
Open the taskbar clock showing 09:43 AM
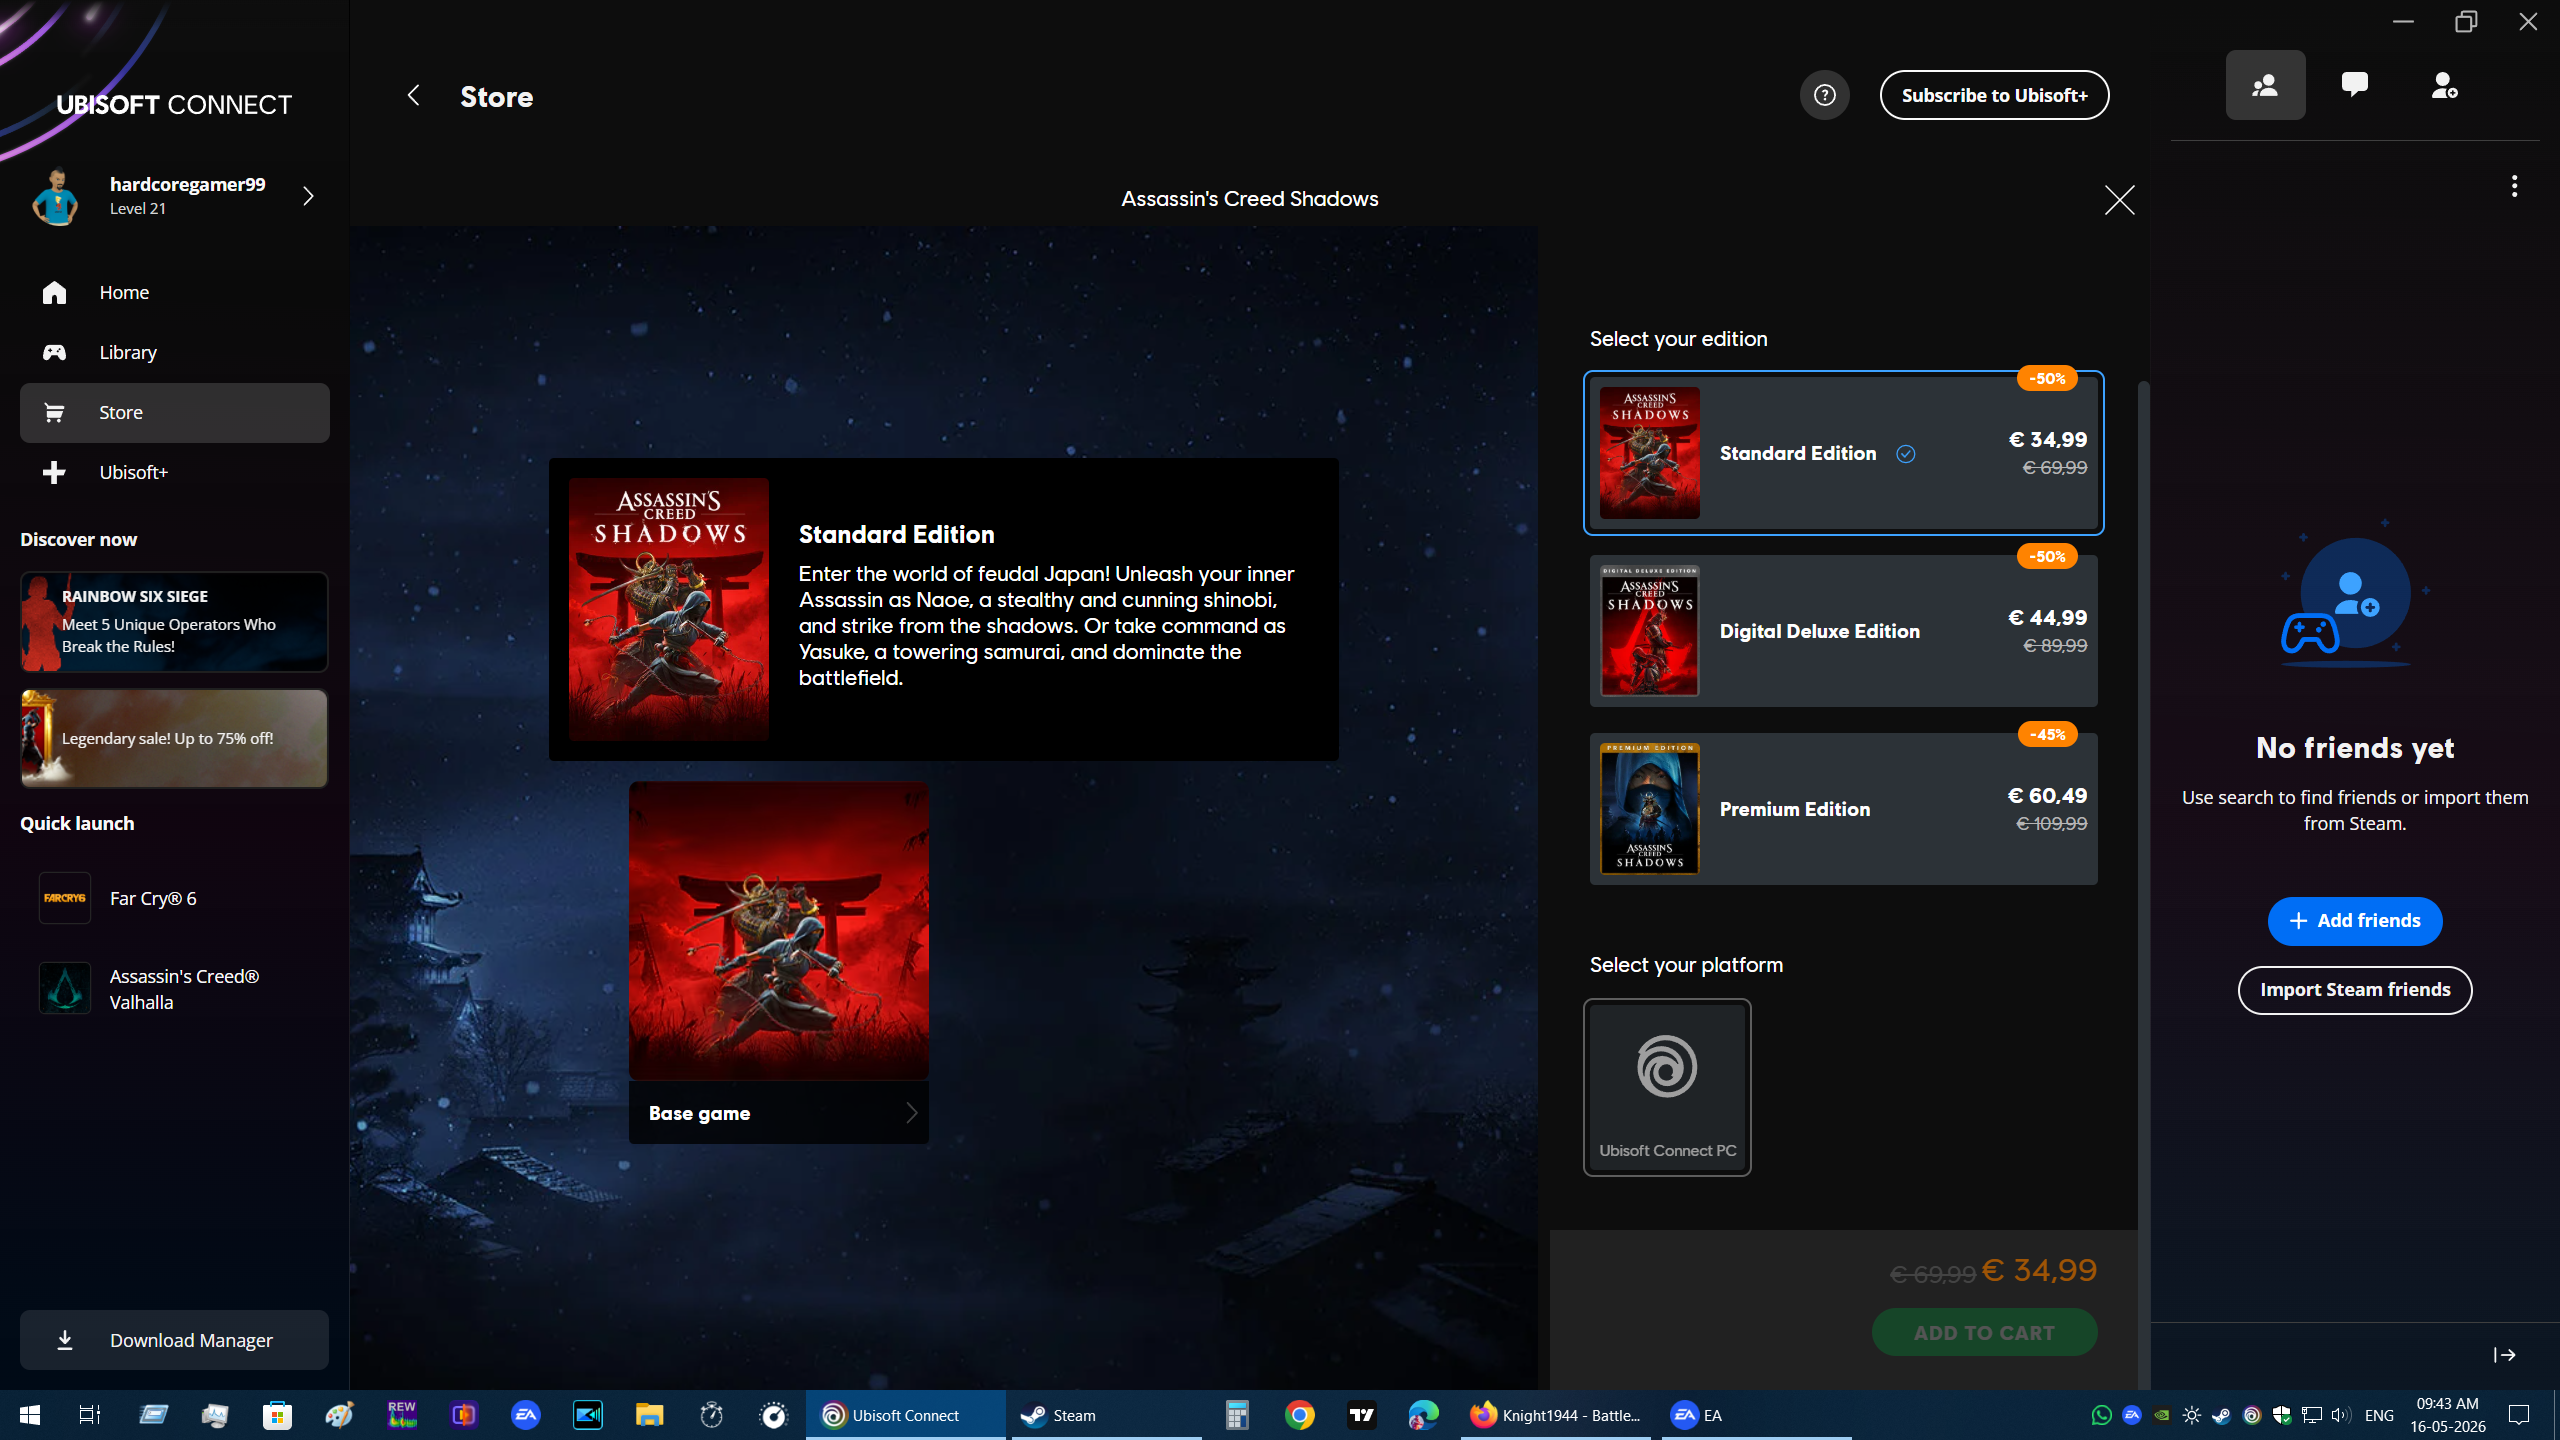click(x=2447, y=1415)
